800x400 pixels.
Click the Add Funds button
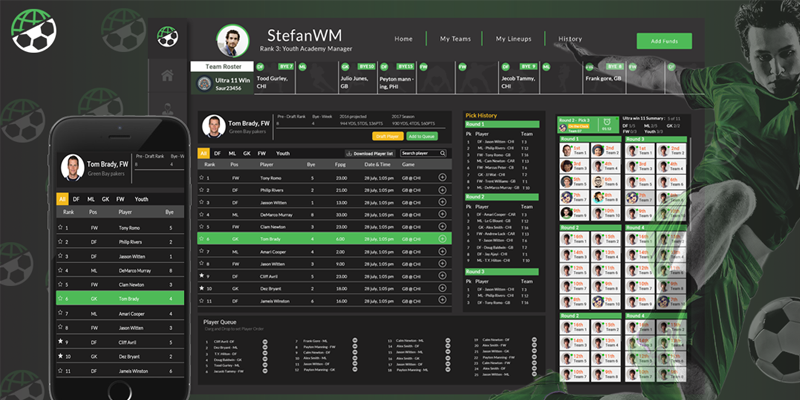point(664,41)
